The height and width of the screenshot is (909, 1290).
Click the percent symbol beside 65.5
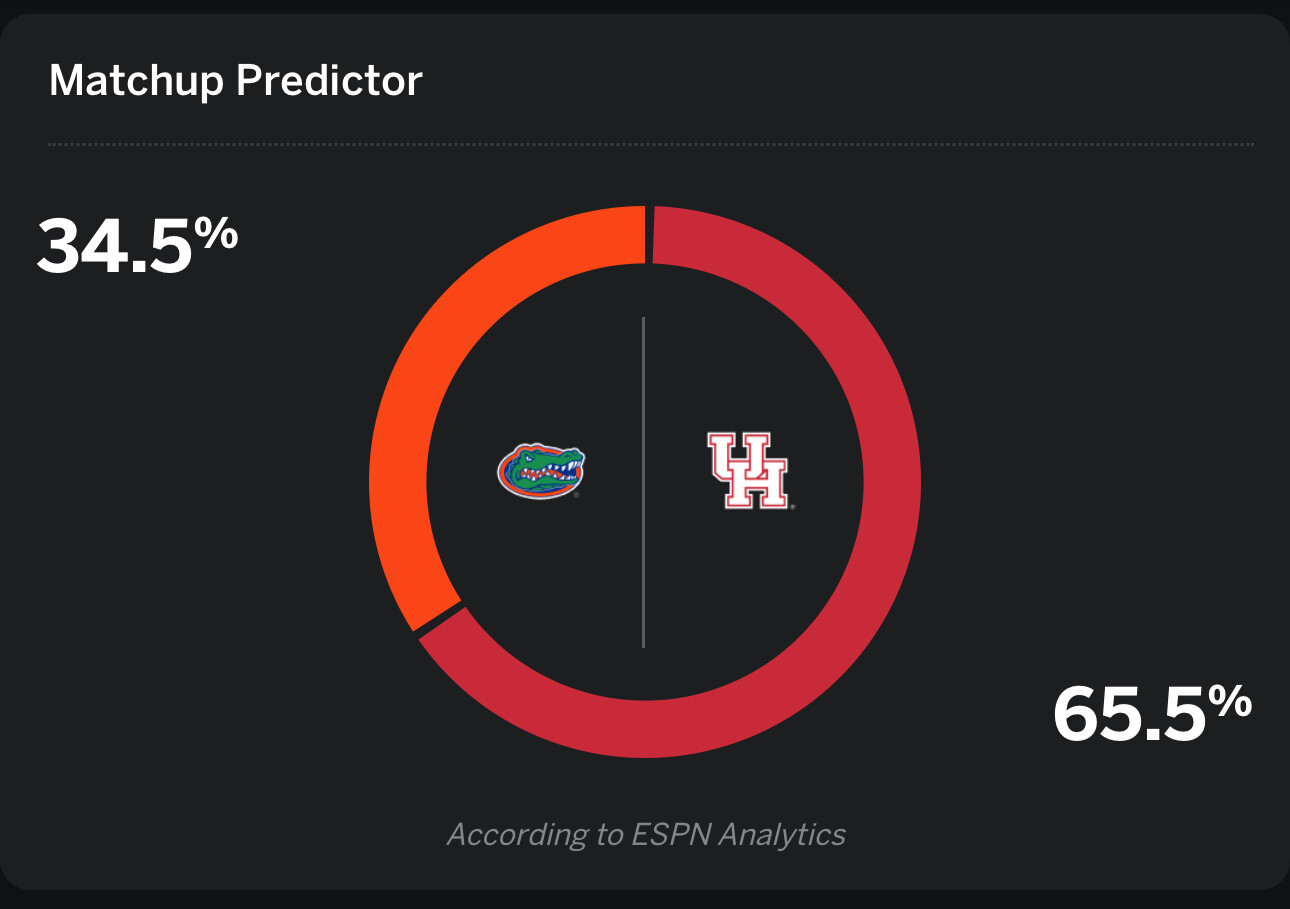click(1230, 703)
